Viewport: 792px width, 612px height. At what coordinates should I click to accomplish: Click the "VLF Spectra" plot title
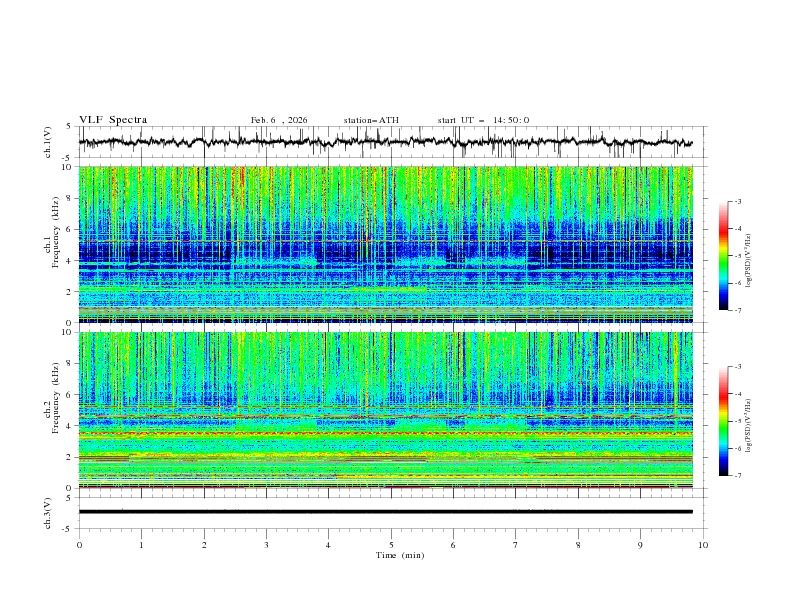coord(113,120)
